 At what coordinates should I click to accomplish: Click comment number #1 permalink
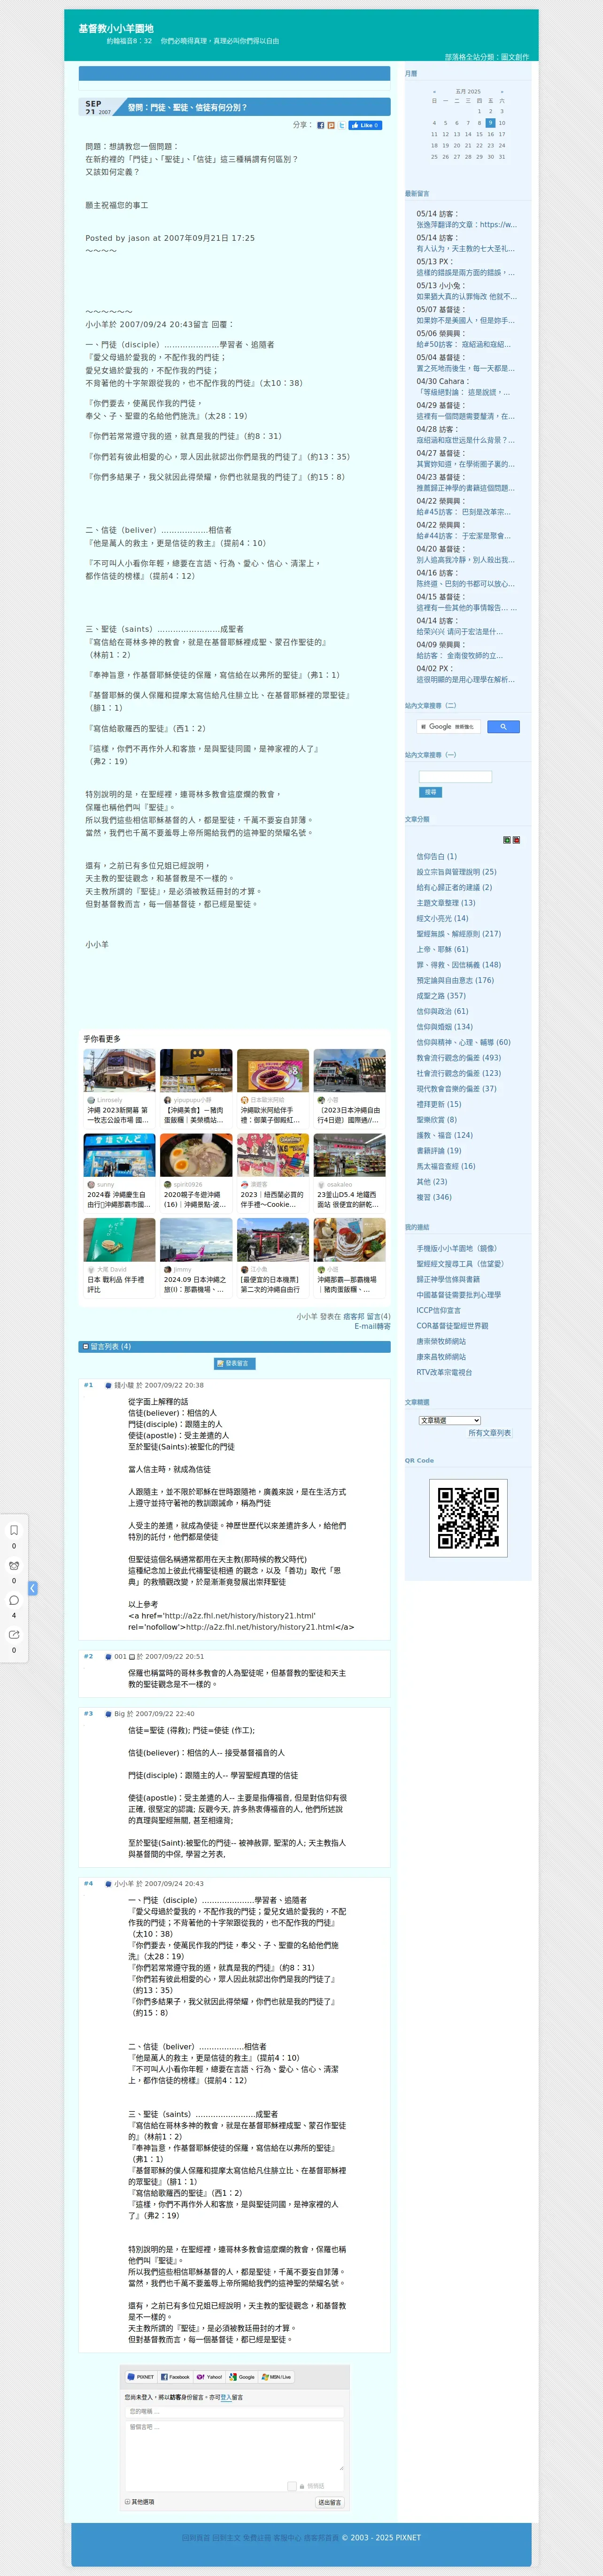(x=88, y=1385)
